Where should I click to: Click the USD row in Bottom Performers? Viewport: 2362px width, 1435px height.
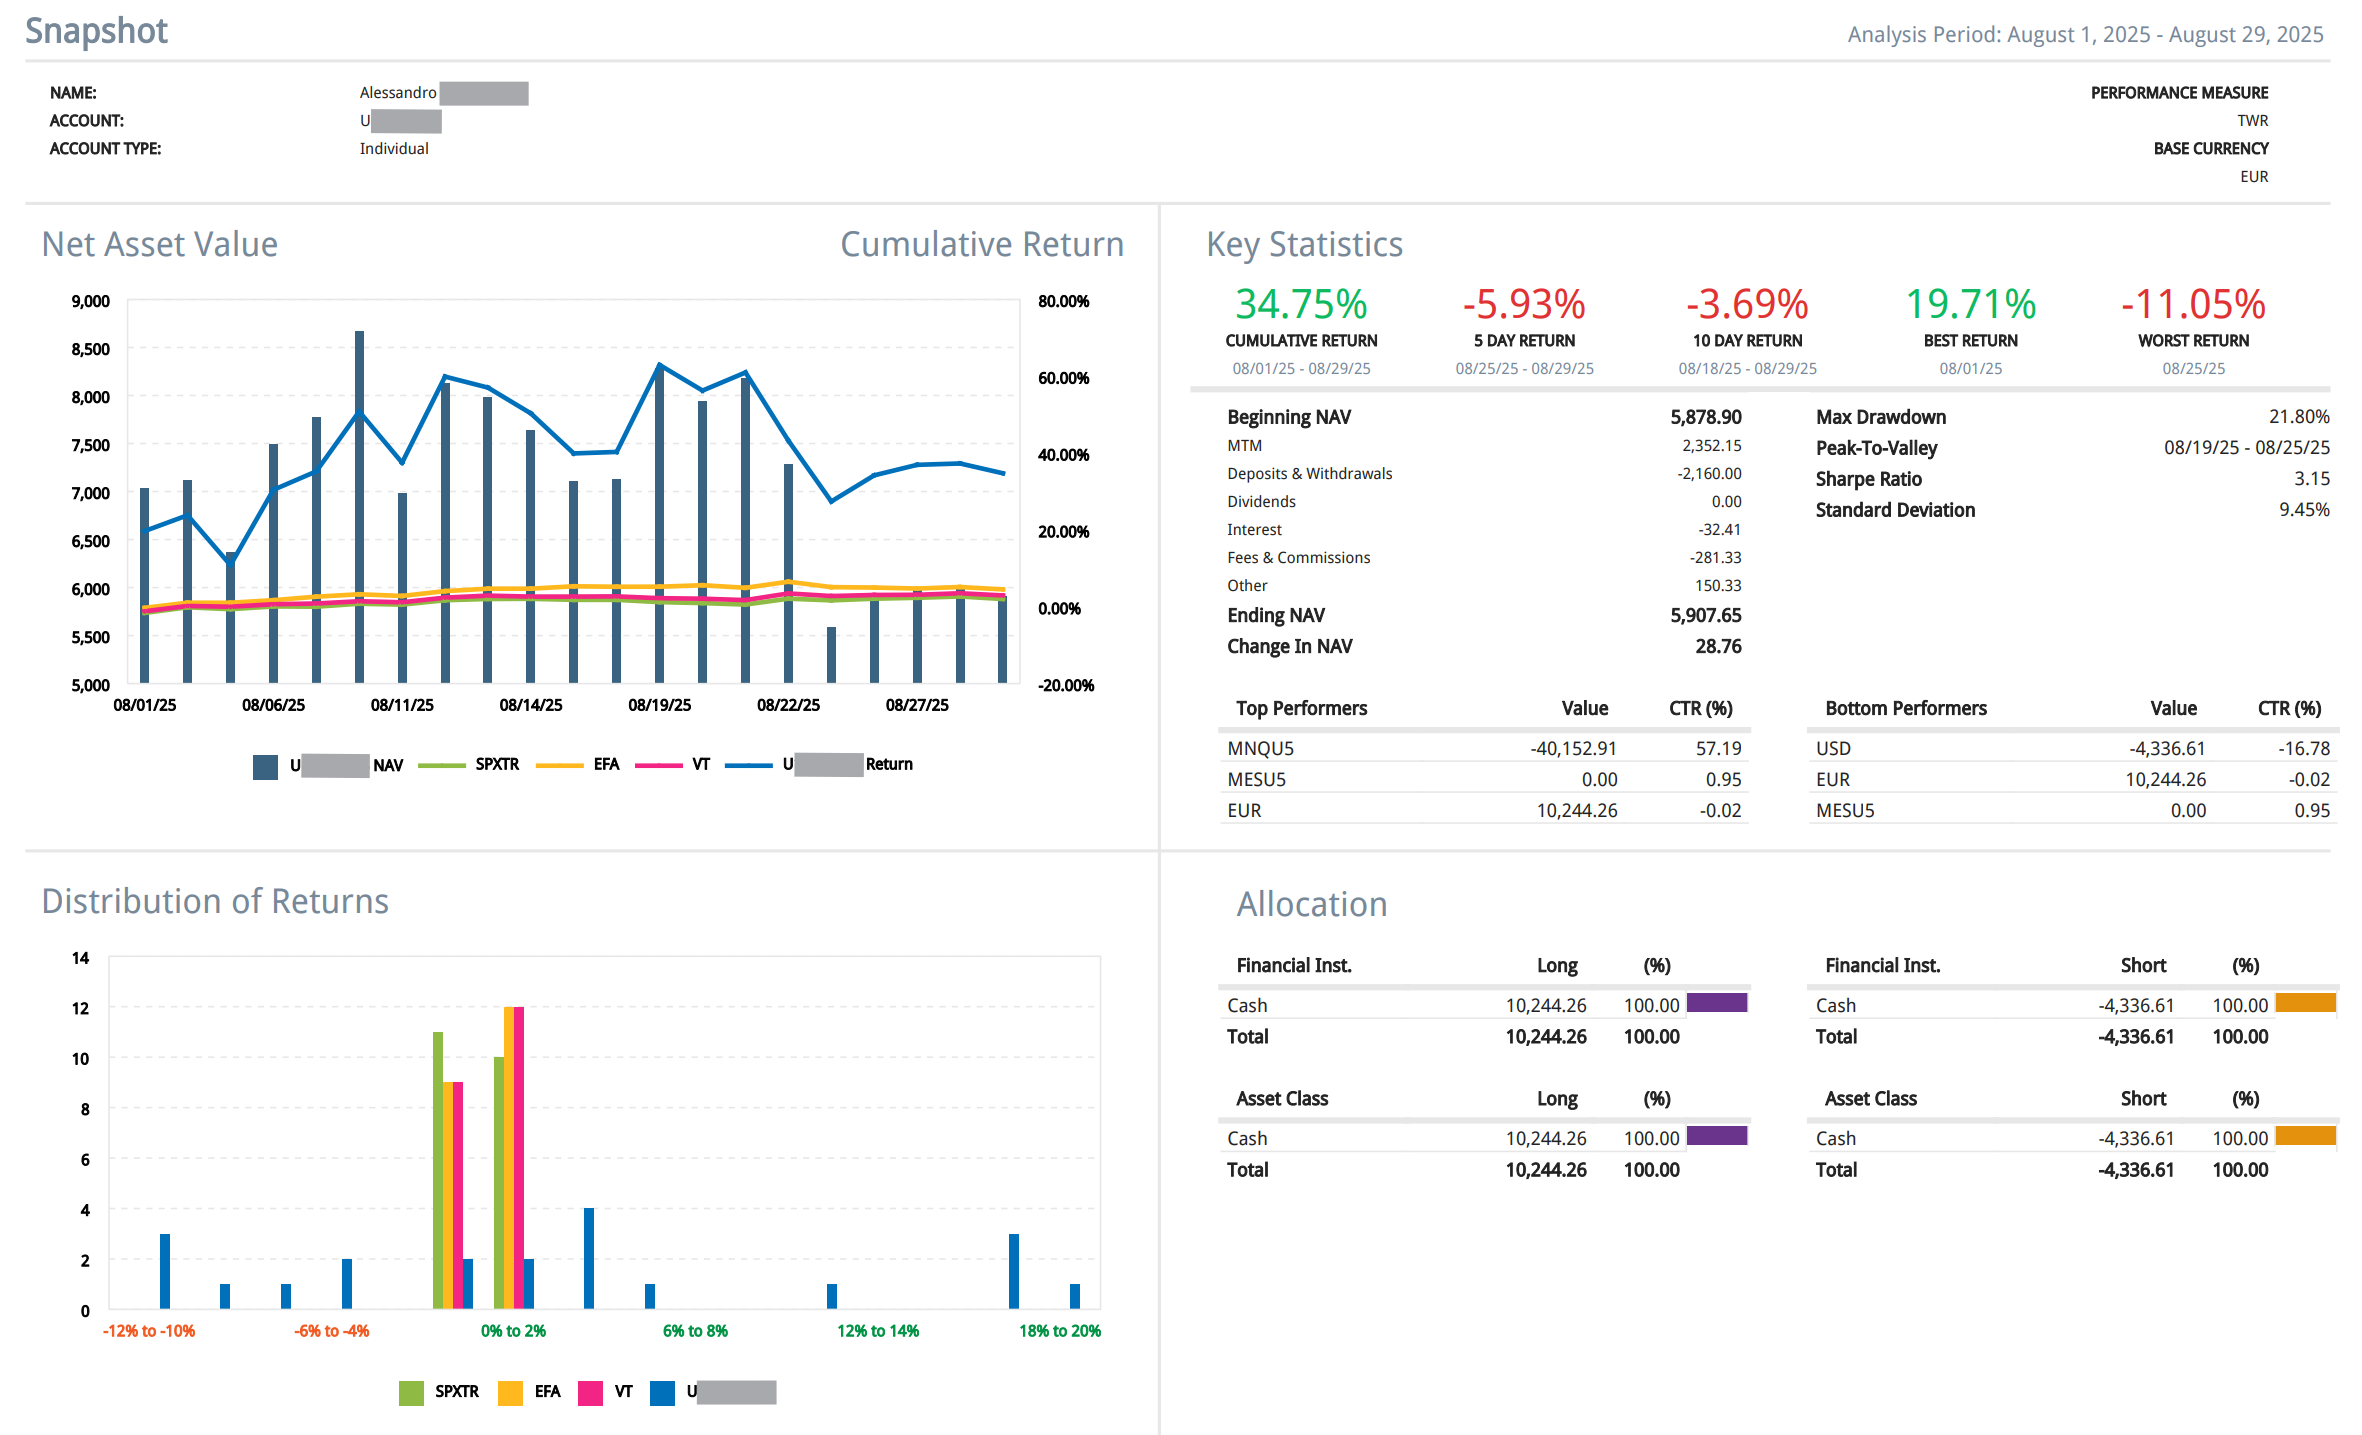(1833, 748)
